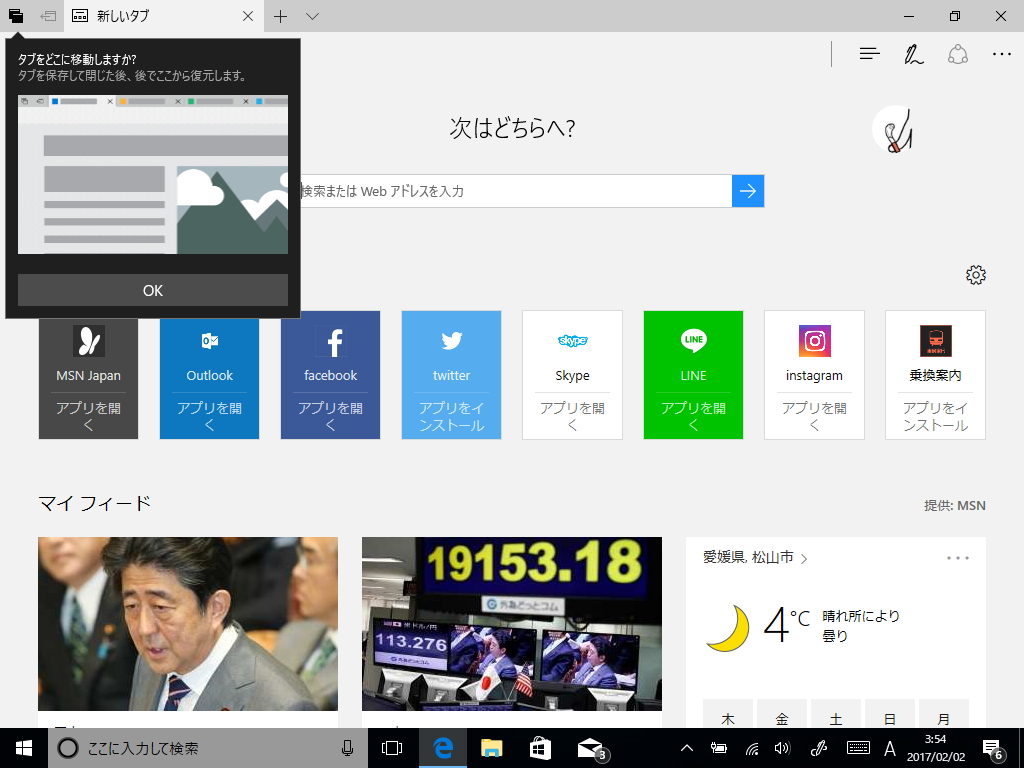Open Windows Ink Workspace tray icon
Screen dimensions: 1024x768
818,748
